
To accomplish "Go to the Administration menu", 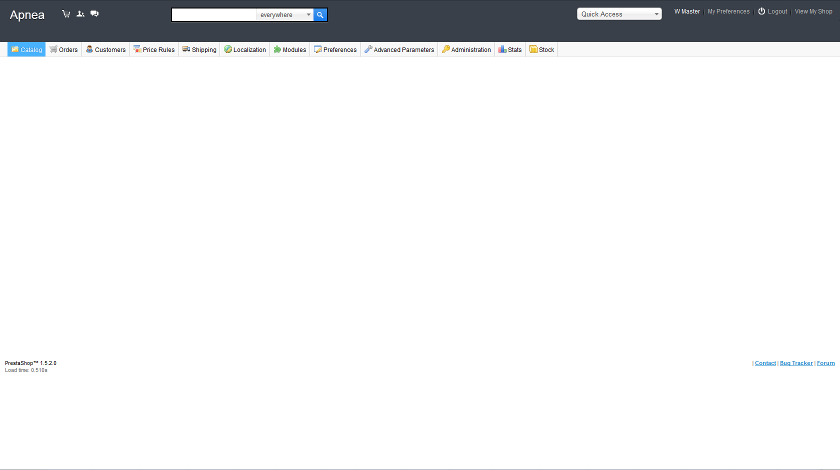I will [x=466, y=49].
